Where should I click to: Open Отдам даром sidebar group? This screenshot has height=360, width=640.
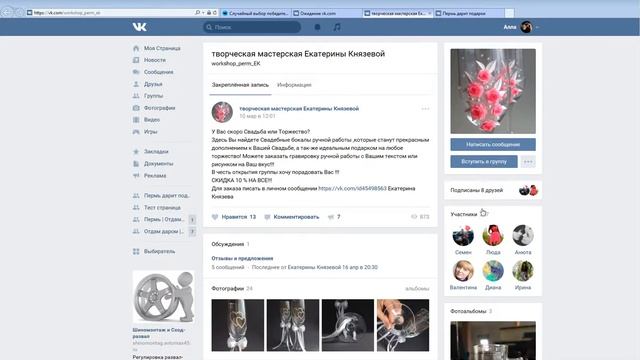[x=164, y=231]
